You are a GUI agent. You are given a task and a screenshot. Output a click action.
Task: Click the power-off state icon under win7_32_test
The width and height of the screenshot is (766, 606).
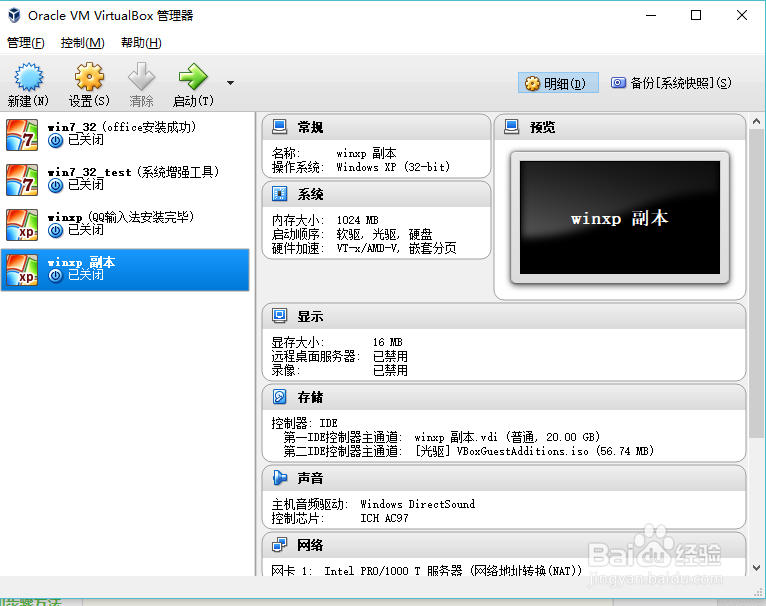click(x=56, y=186)
